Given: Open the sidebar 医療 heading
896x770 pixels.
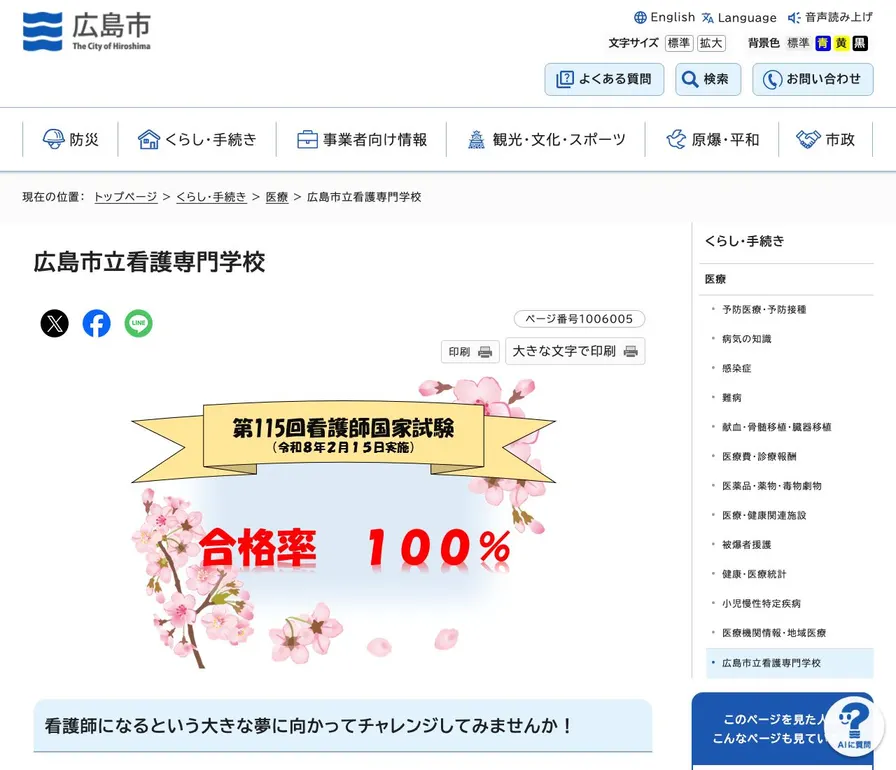Looking at the screenshot, I should [x=715, y=279].
